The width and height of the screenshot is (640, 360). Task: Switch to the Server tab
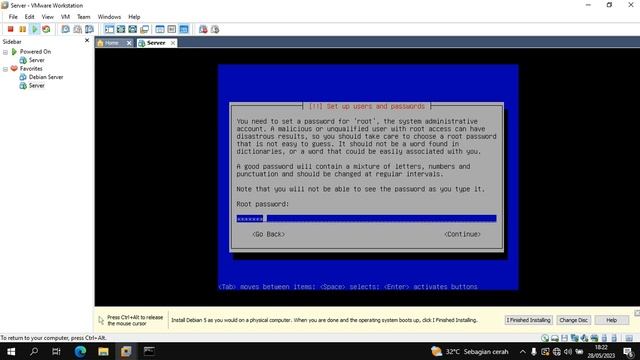pos(156,43)
